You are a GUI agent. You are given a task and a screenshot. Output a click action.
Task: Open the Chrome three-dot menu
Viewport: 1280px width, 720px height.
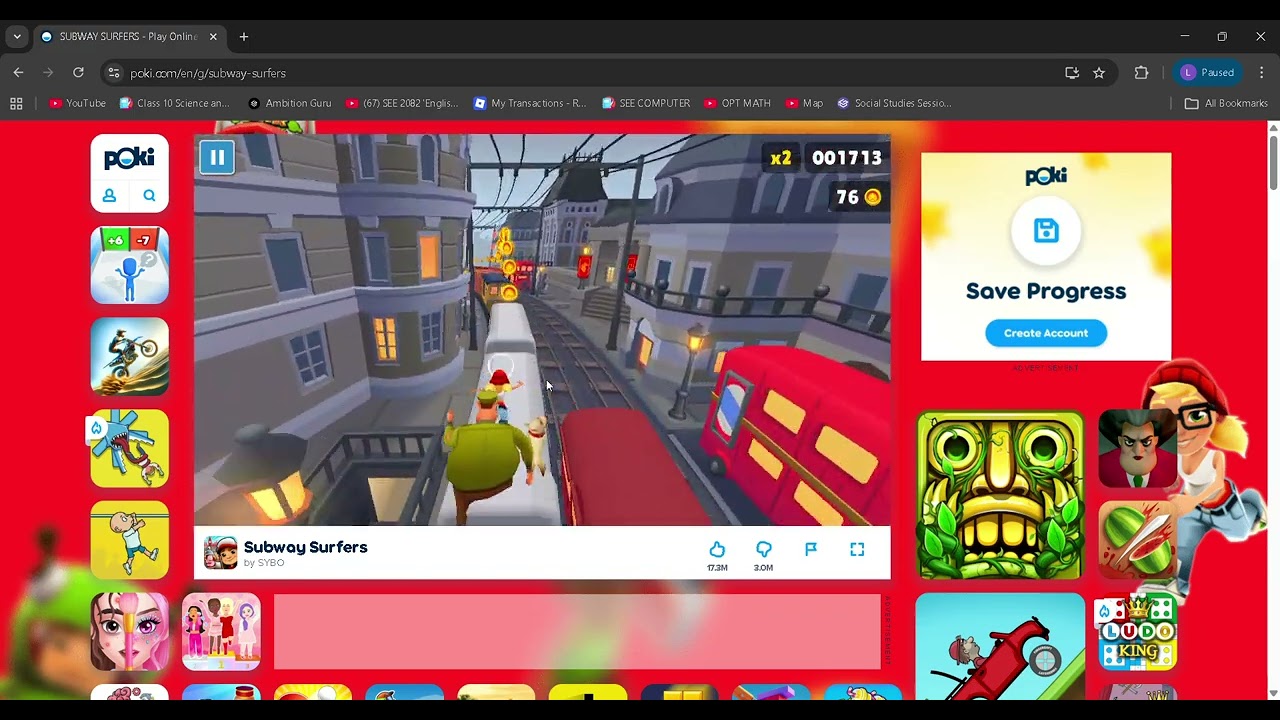coord(1262,73)
